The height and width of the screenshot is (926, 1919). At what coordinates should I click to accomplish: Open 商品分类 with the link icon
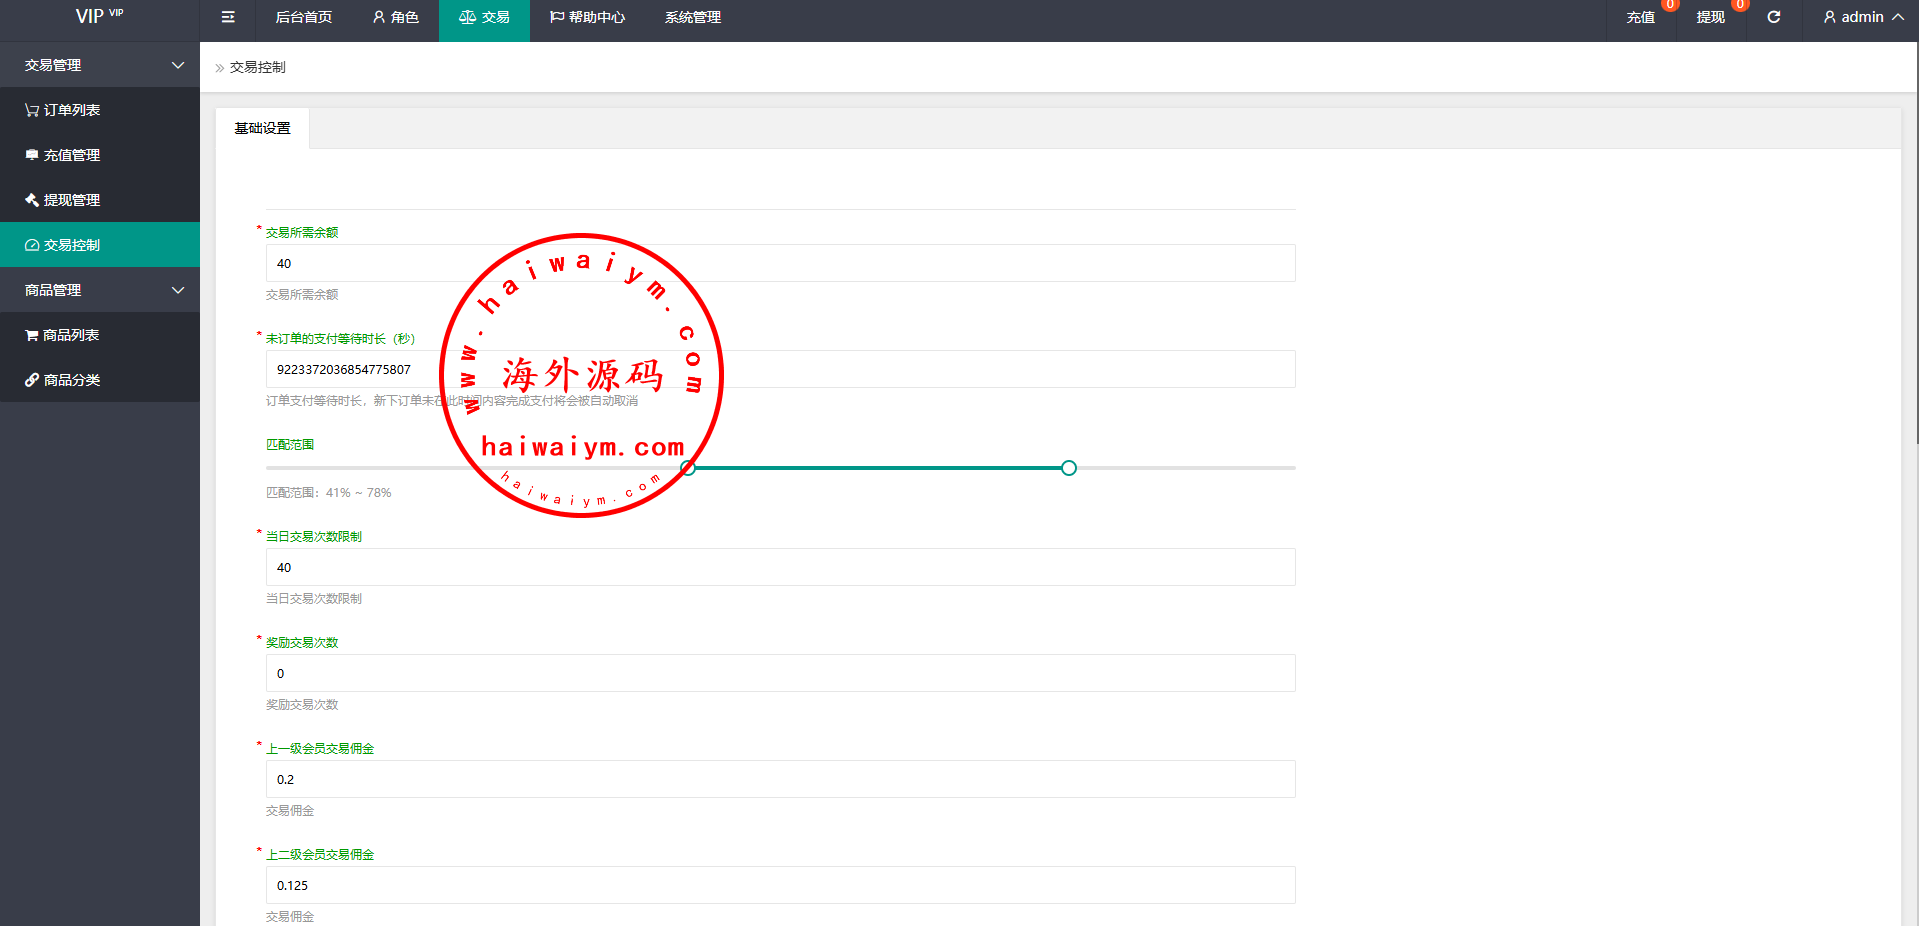tap(62, 380)
